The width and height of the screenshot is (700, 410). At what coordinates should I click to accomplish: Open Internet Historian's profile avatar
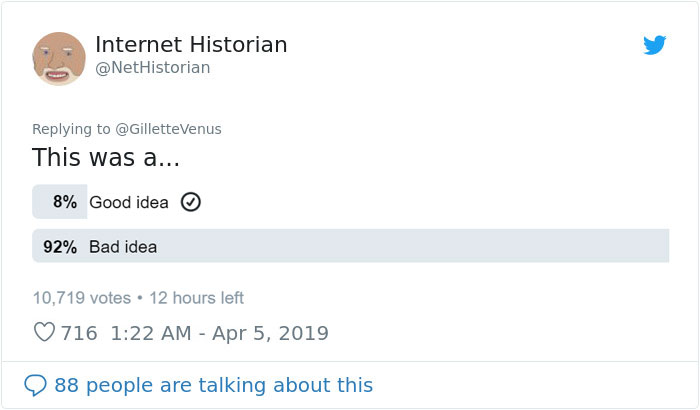pos(59,57)
